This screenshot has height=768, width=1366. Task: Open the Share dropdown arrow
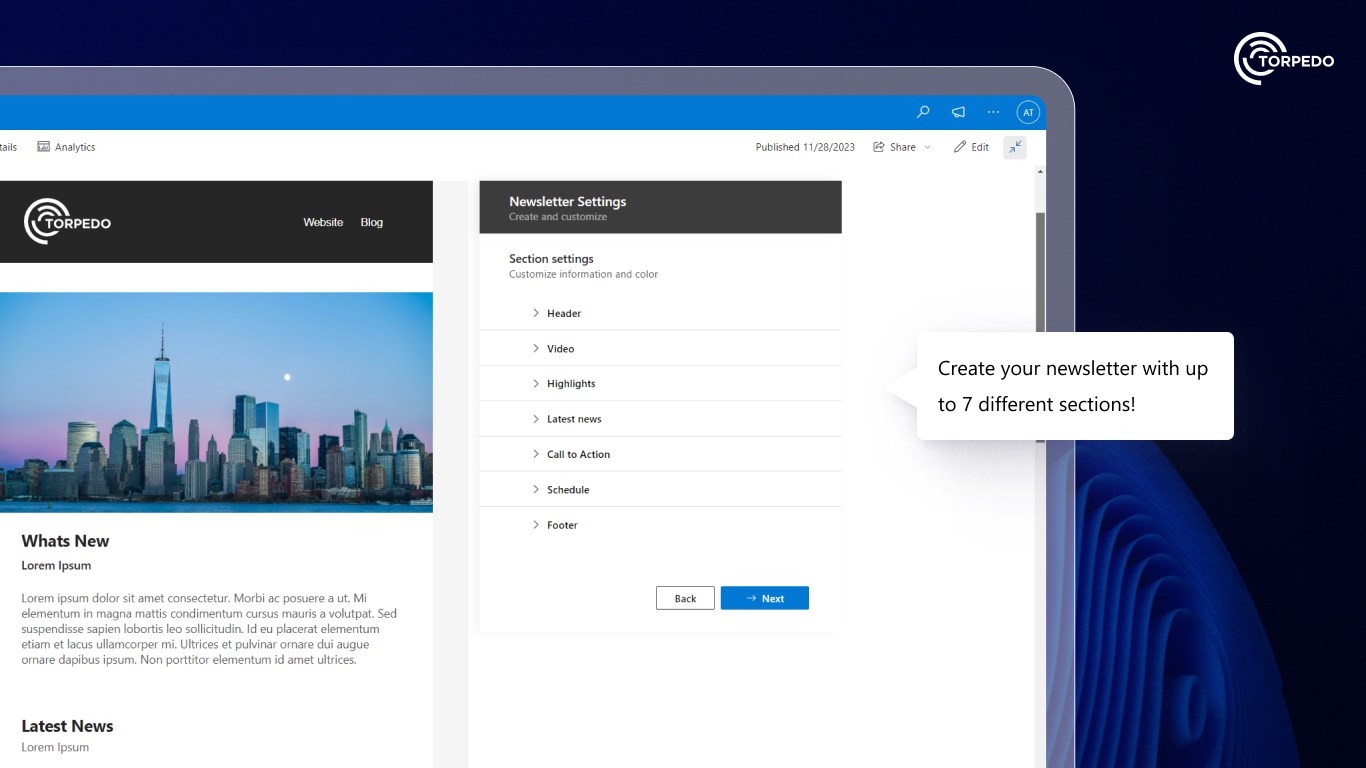[x=927, y=147]
